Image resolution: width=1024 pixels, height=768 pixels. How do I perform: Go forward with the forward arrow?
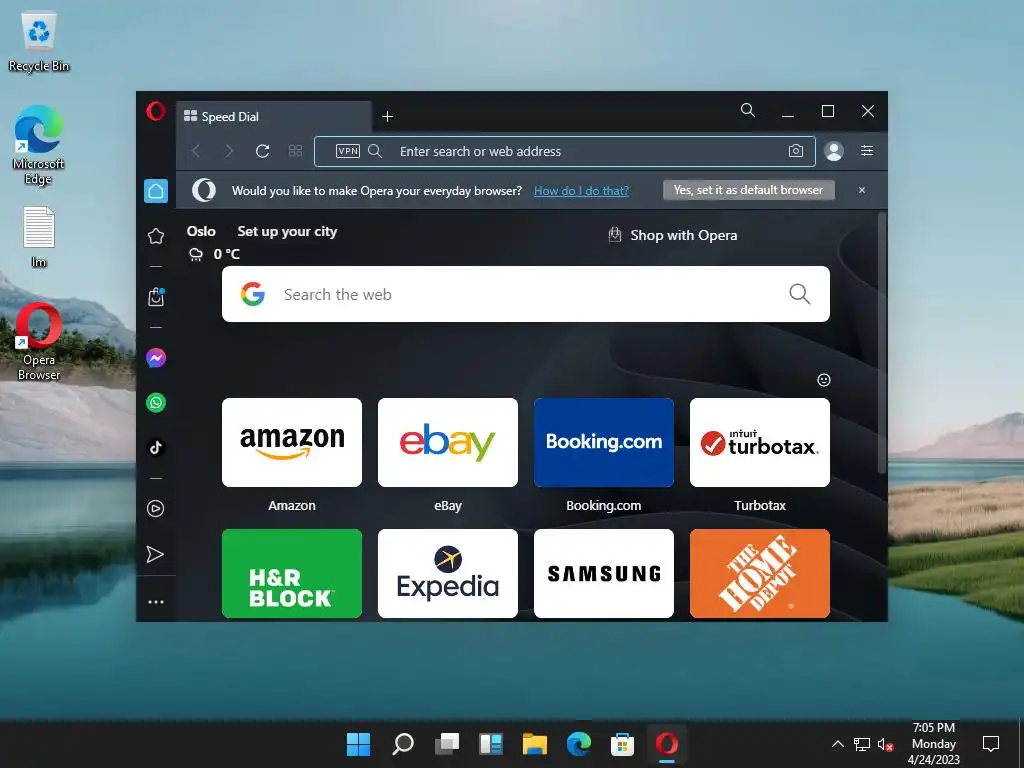click(x=229, y=152)
